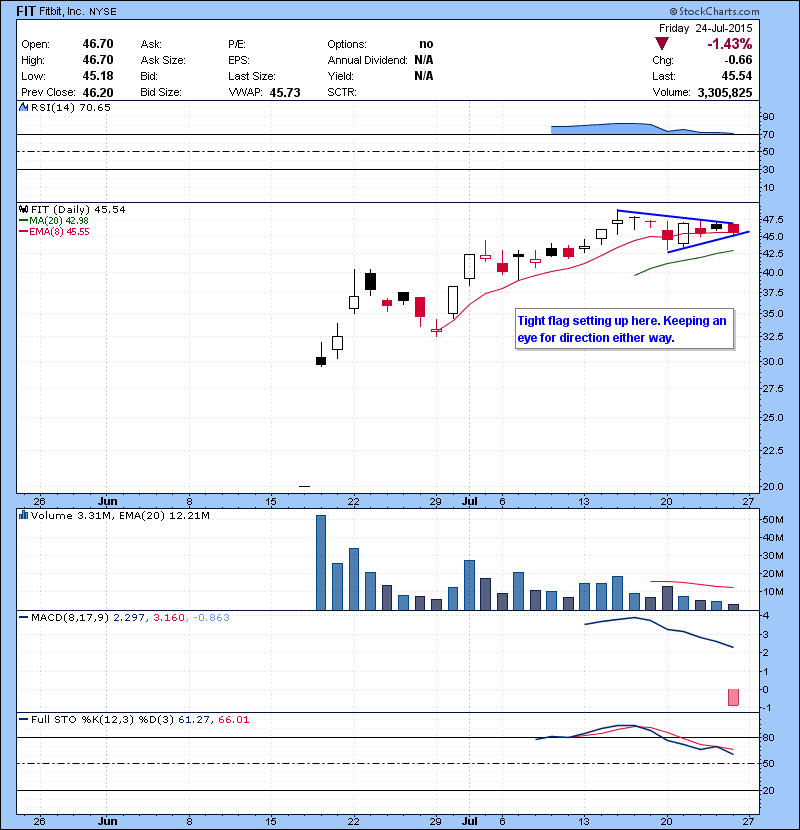Click the EMA(8) 45.55 legend entry
The image size is (800, 830).
click(55, 232)
